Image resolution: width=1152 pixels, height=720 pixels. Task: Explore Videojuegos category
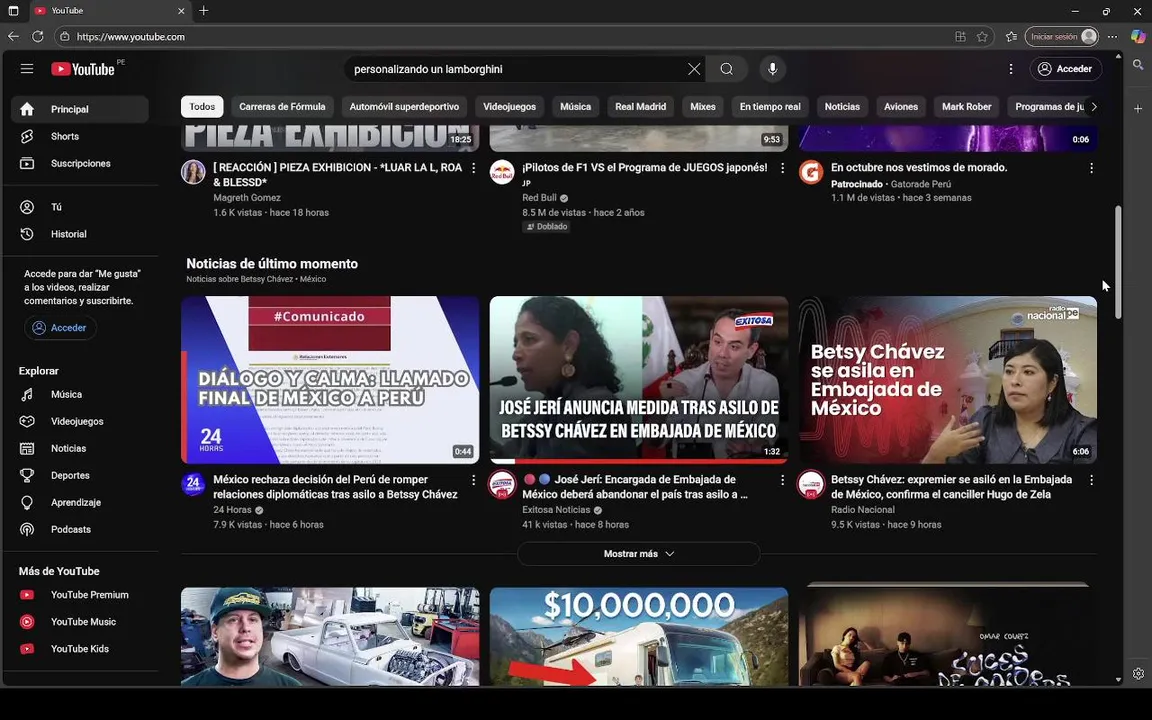click(79, 422)
